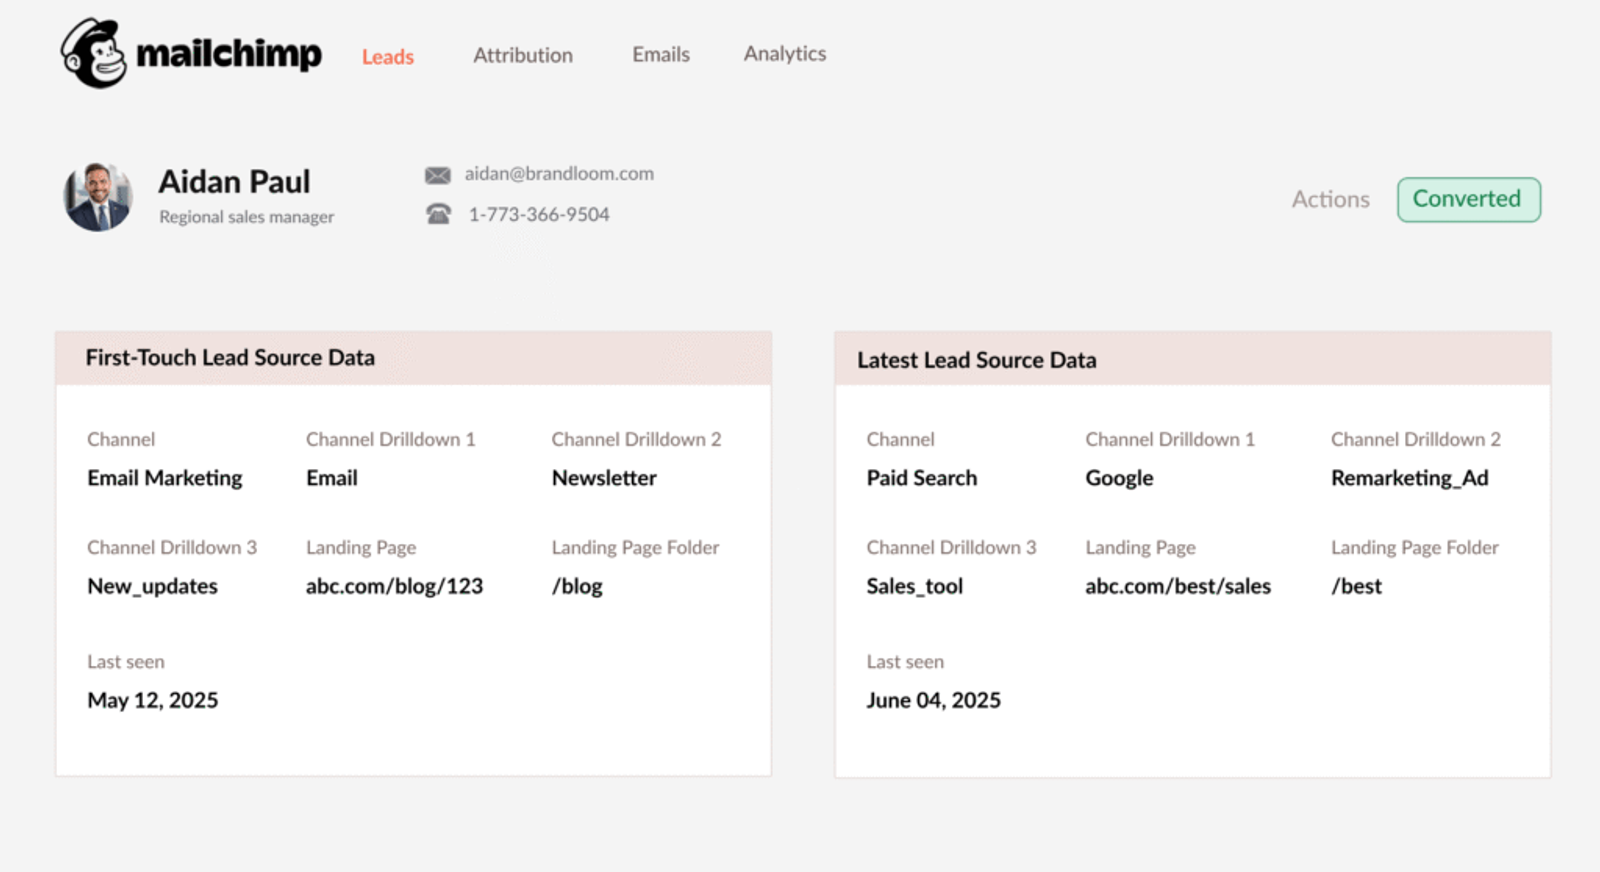Select Email under first-touch Channel Drilldown 1
Viewport: 1600px width, 872px height.
tap(332, 478)
